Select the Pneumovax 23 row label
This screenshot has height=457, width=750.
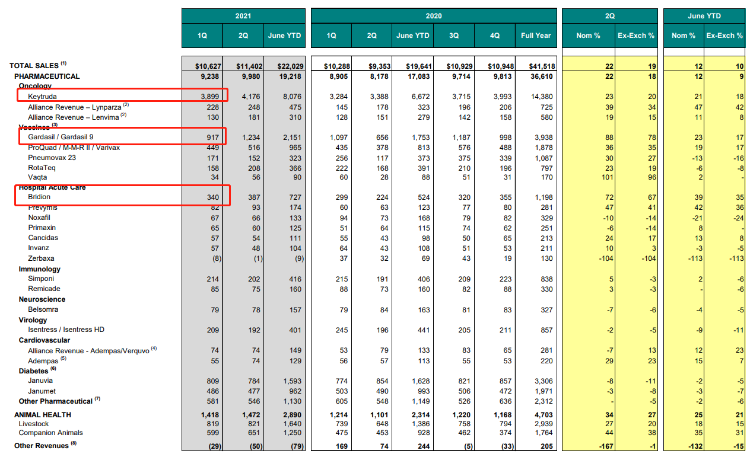[x=52, y=157]
